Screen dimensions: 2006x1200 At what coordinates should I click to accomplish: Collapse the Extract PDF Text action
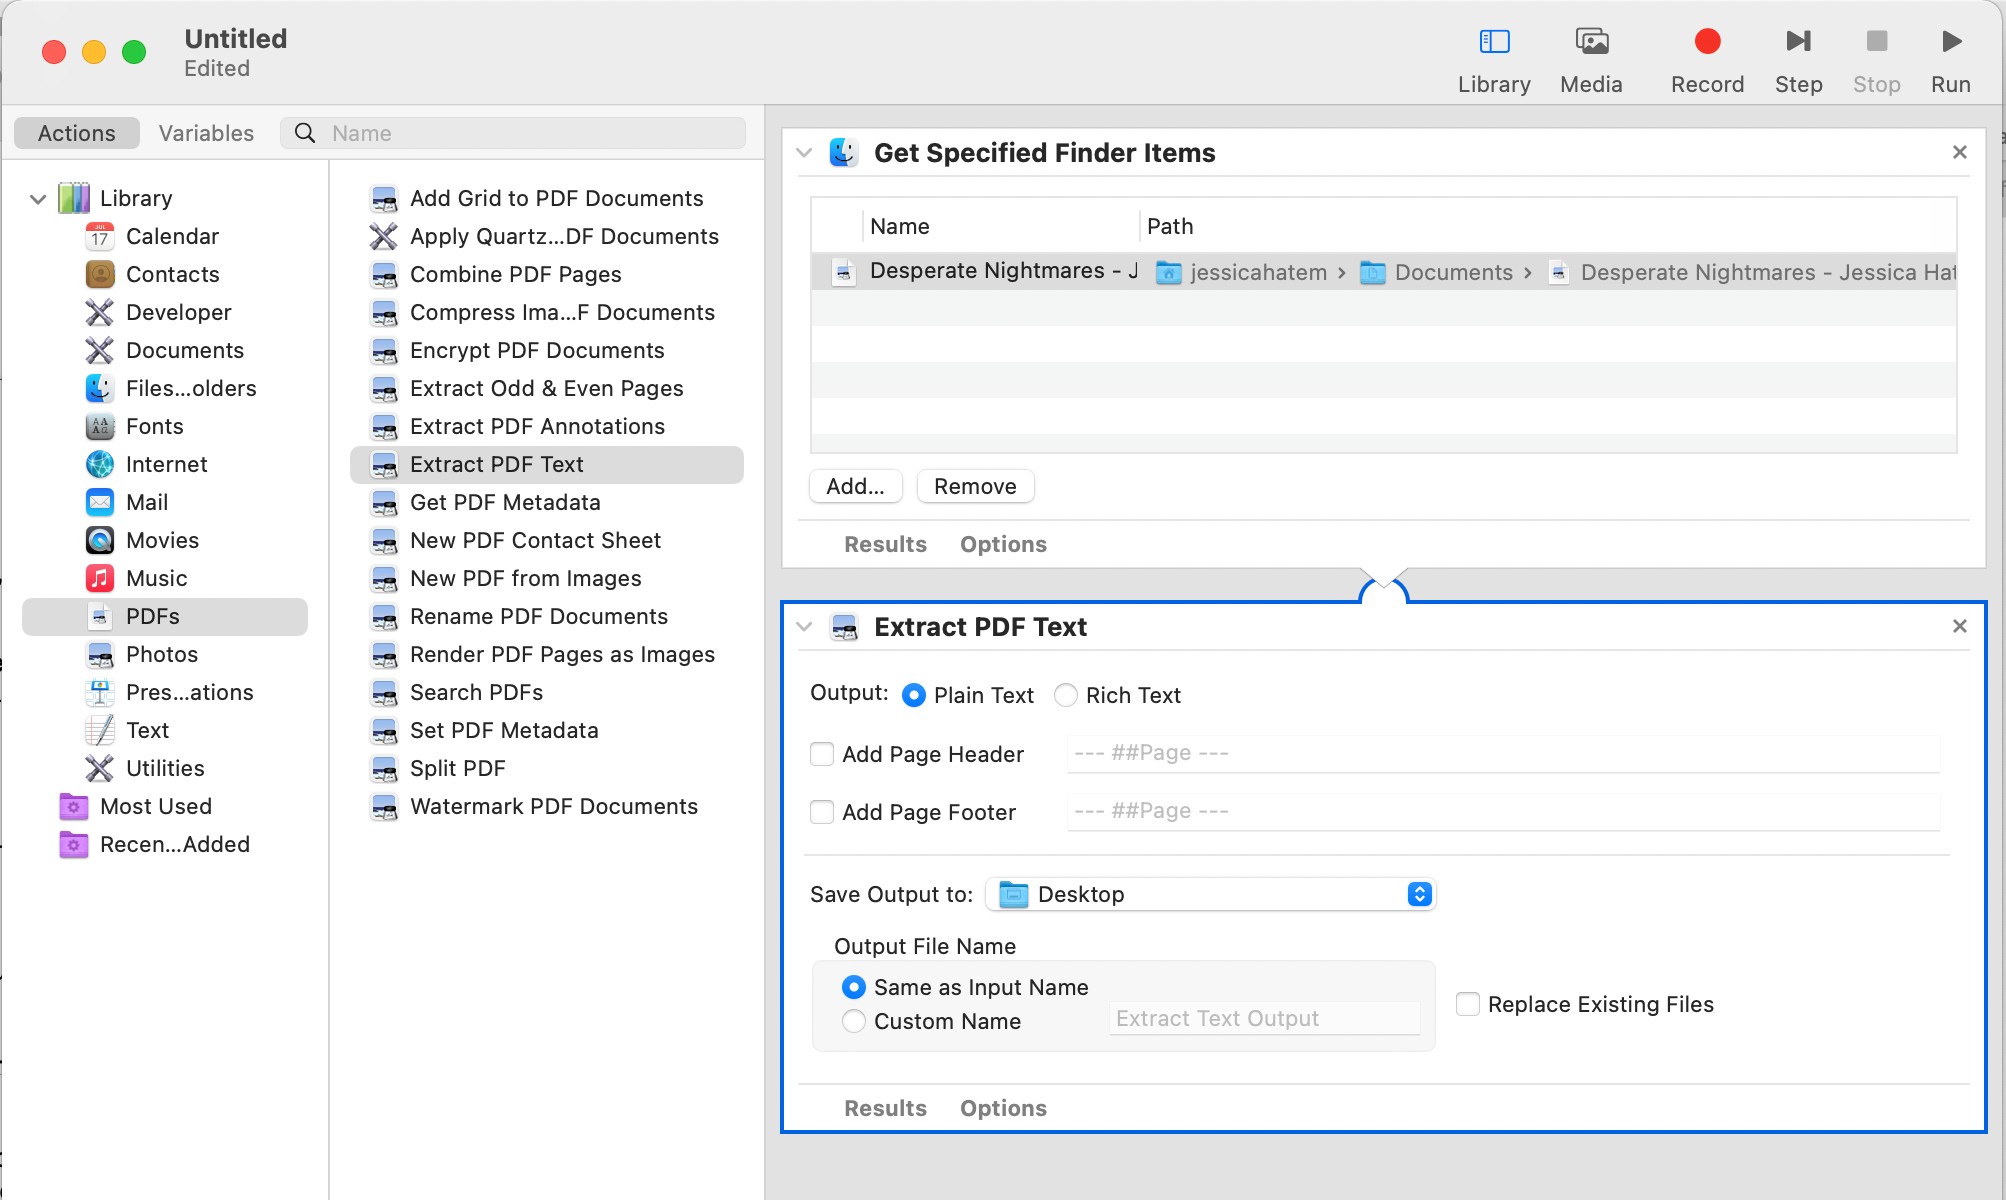tap(804, 627)
